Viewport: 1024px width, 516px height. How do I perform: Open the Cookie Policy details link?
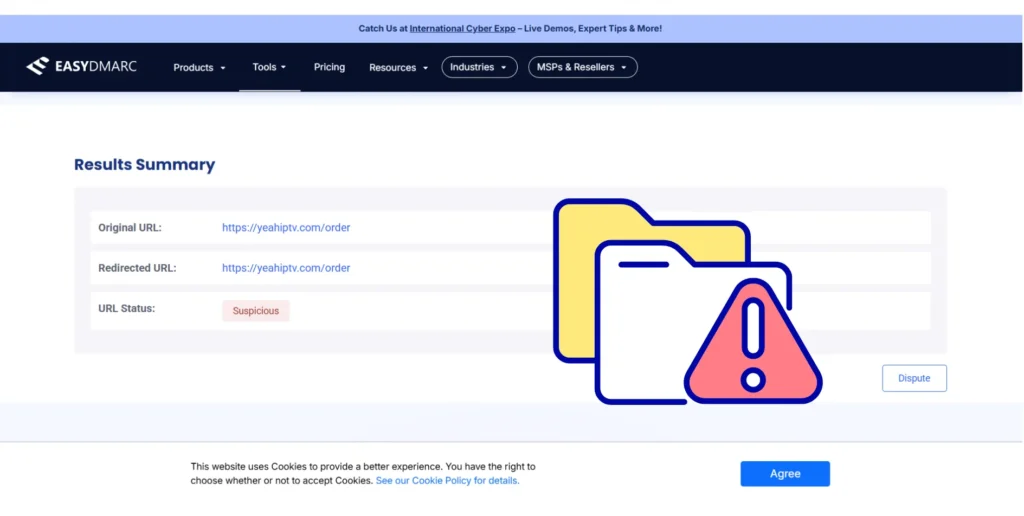(447, 481)
